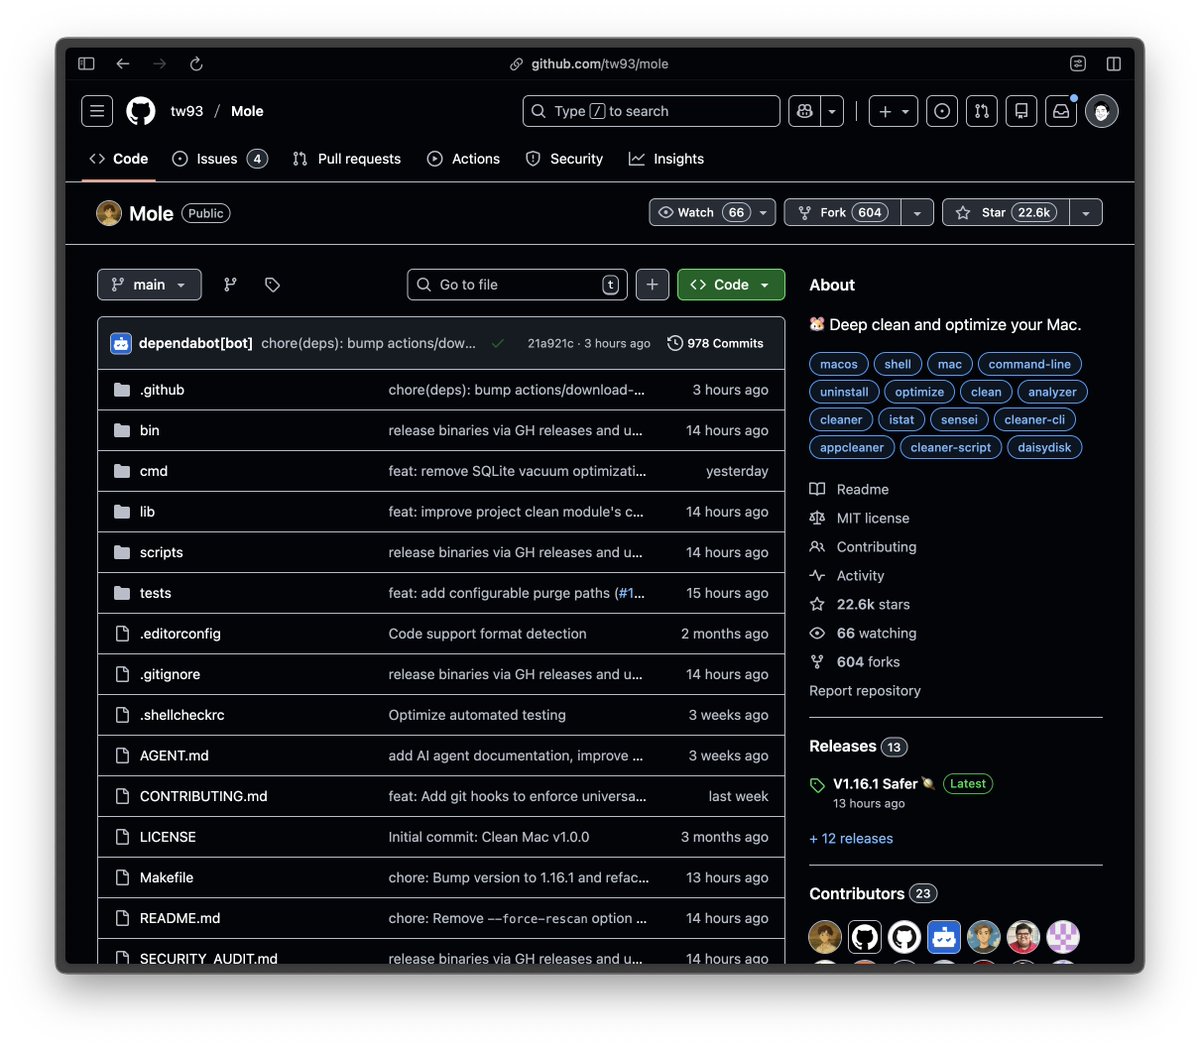The width and height of the screenshot is (1200, 1047).
Task: Reload the page with the refresh icon
Action: (x=196, y=64)
